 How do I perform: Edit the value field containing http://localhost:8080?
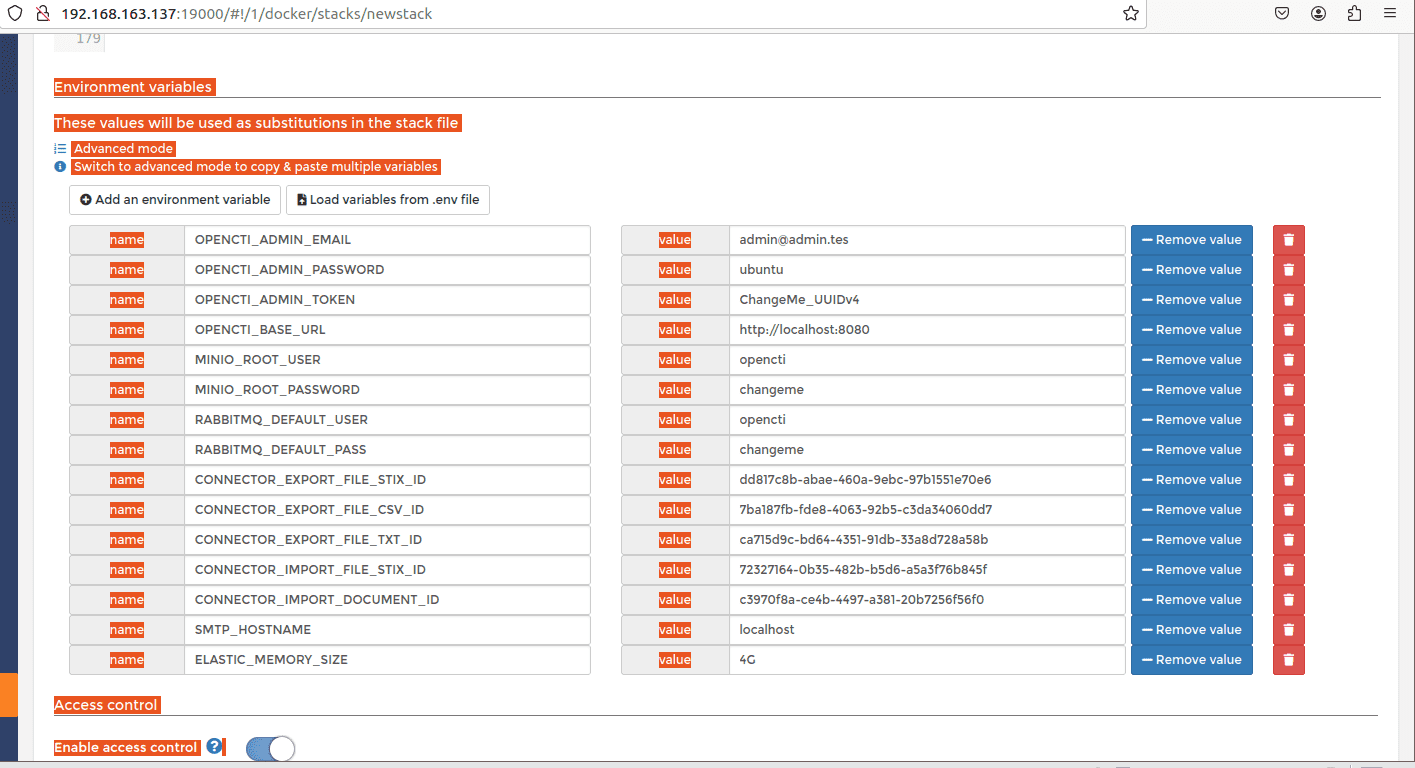click(x=927, y=330)
